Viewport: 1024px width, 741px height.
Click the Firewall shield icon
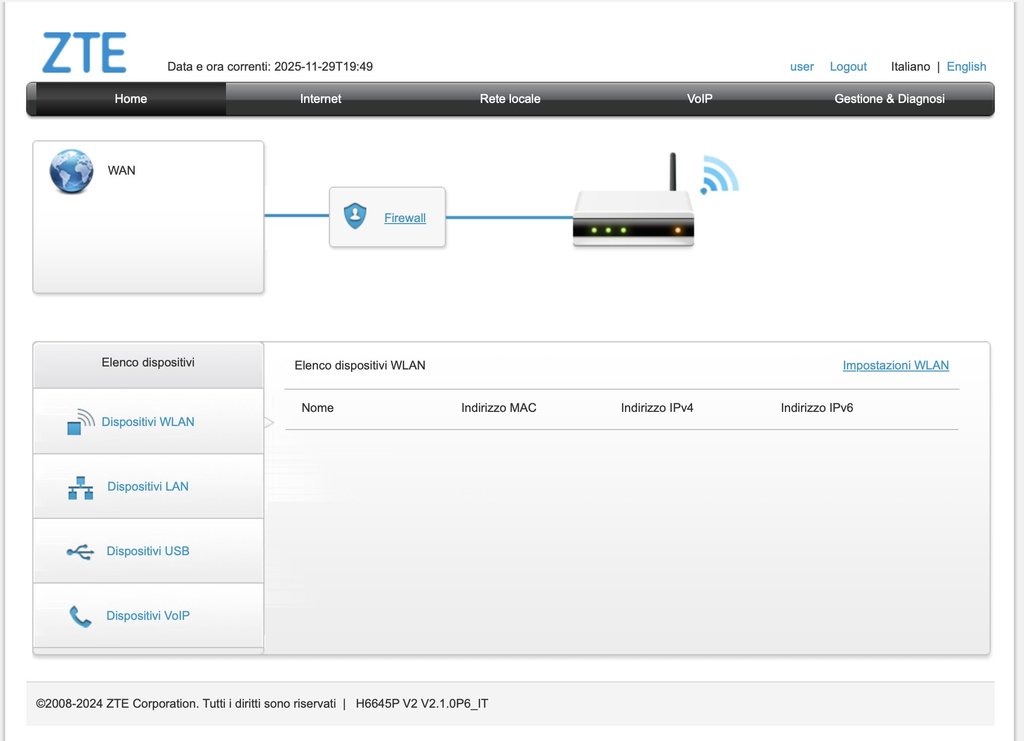(355, 216)
